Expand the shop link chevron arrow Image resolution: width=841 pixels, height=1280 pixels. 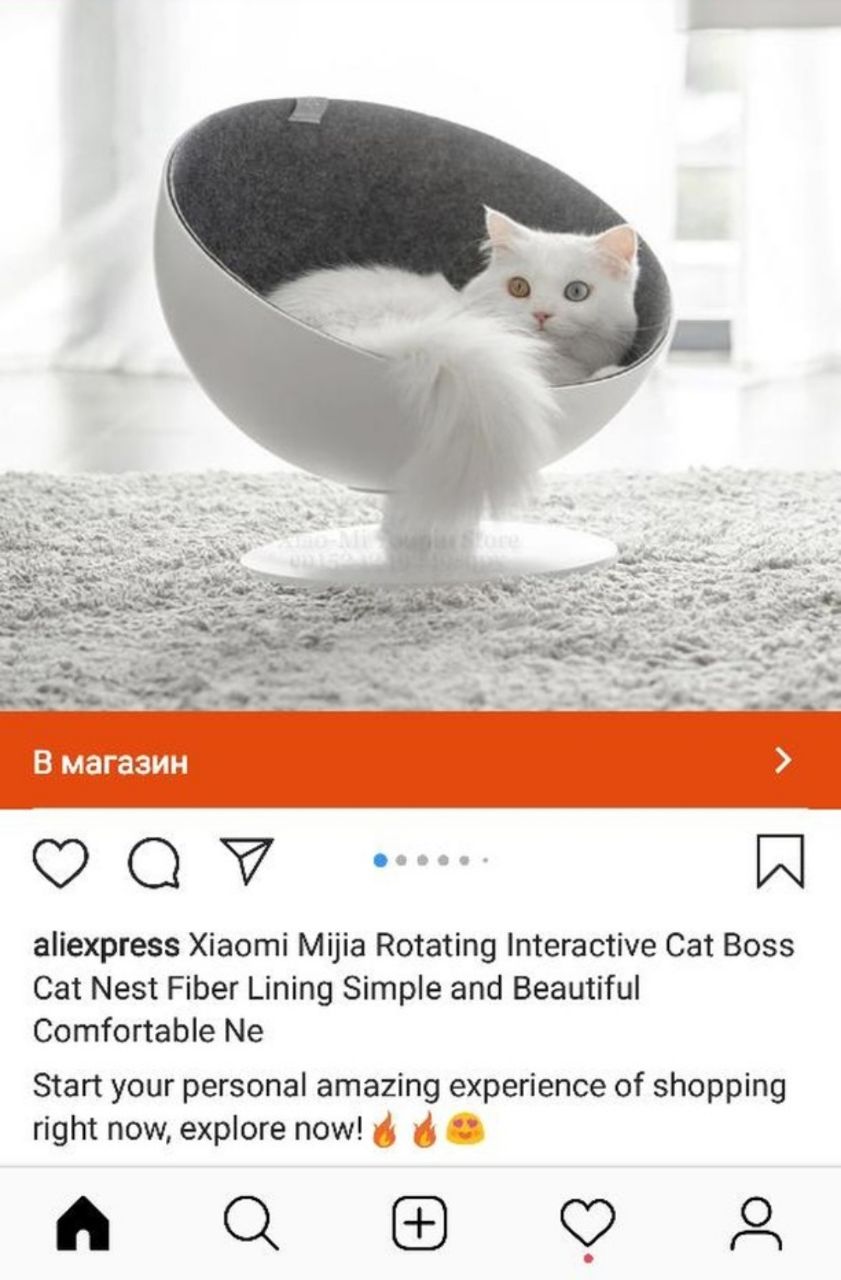pyautogui.click(x=784, y=761)
